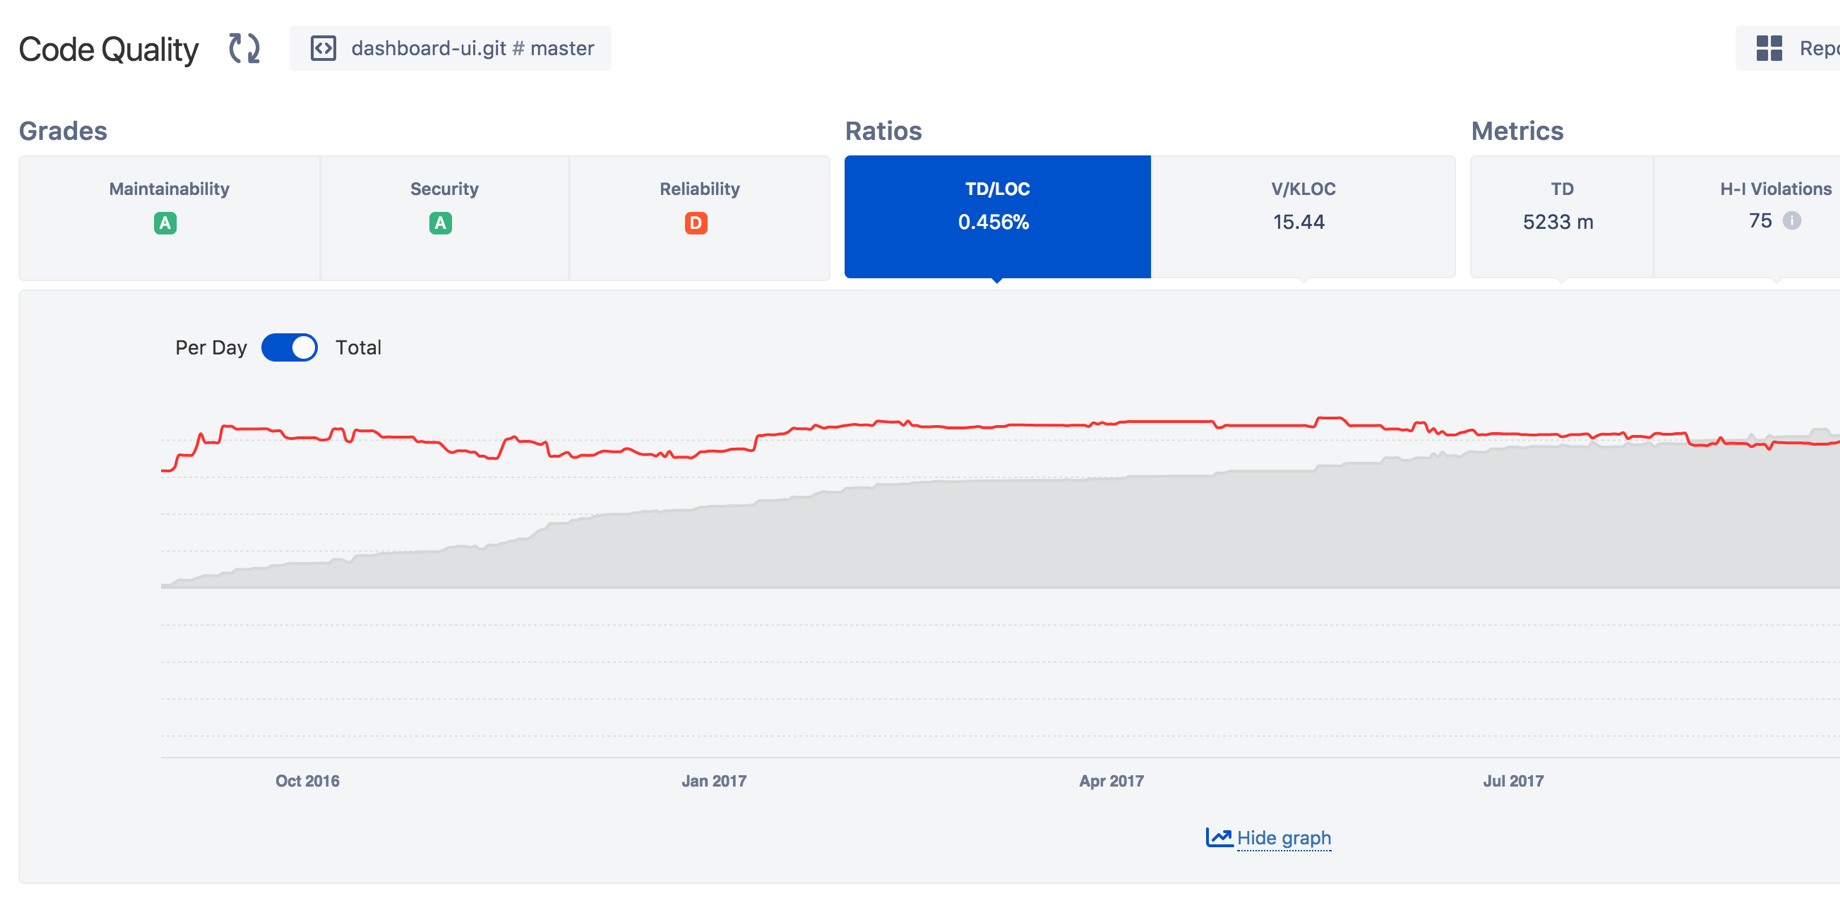Click the Hide graph link

(x=1284, y=838)
